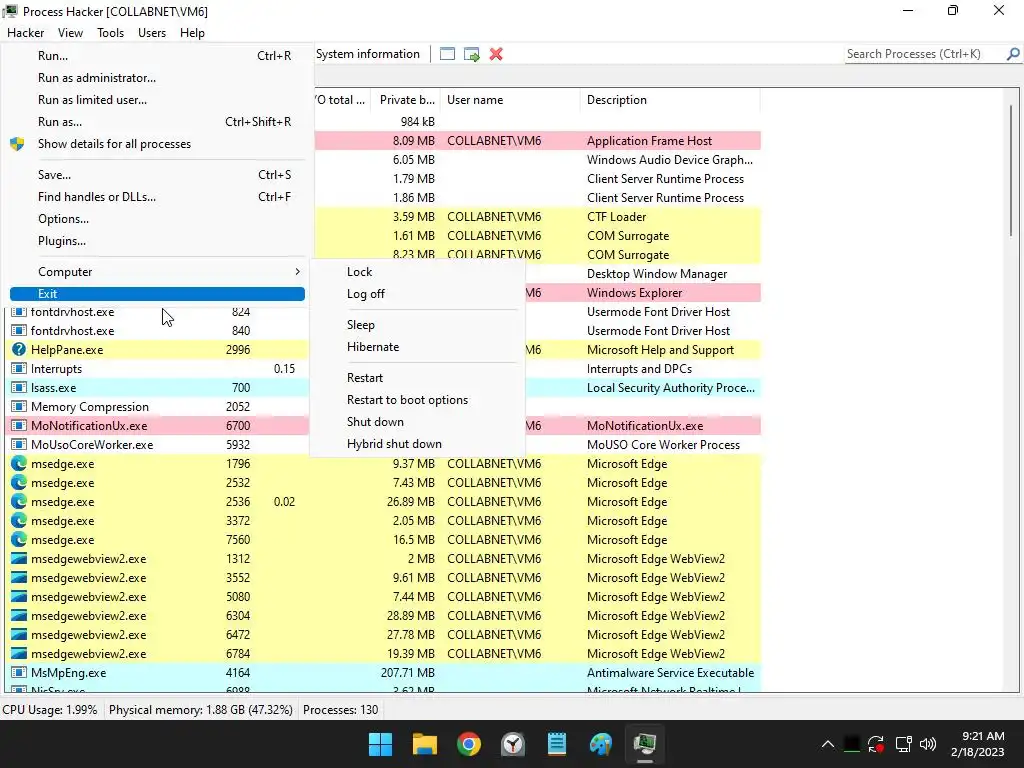The width and height of the screenshot is (1024, 768).
Task: Choose Log off in submenu
Action: coord(417,294)
